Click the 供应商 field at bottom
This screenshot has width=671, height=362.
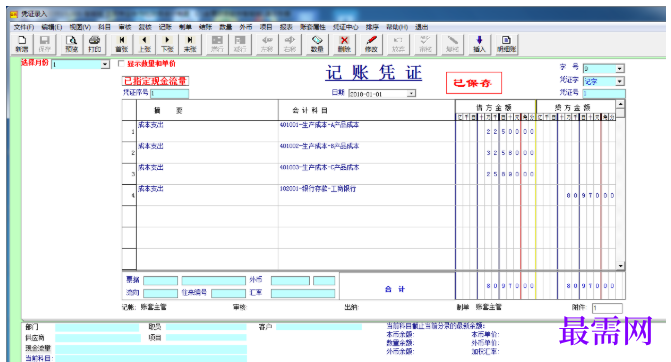(98, 338)
